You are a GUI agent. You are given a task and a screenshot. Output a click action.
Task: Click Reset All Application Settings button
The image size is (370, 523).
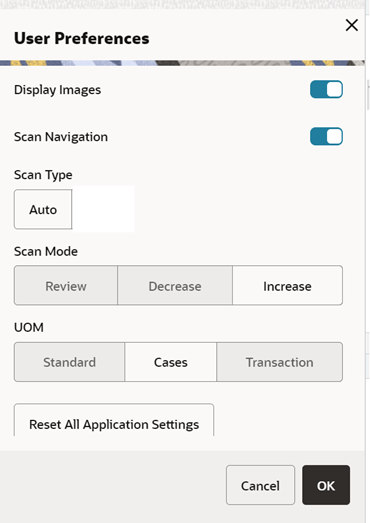tap(114, 421)
